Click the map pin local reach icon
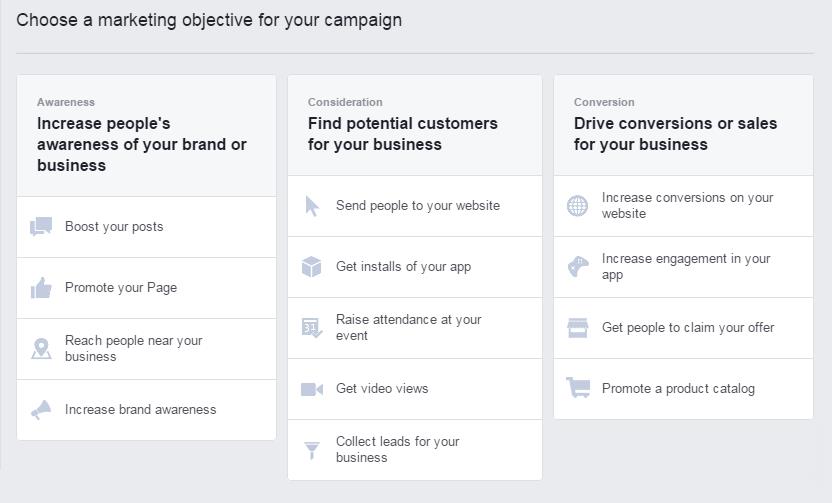Image resolution: width=832 pixels, height=503 pixels. [x=41, y=349]
